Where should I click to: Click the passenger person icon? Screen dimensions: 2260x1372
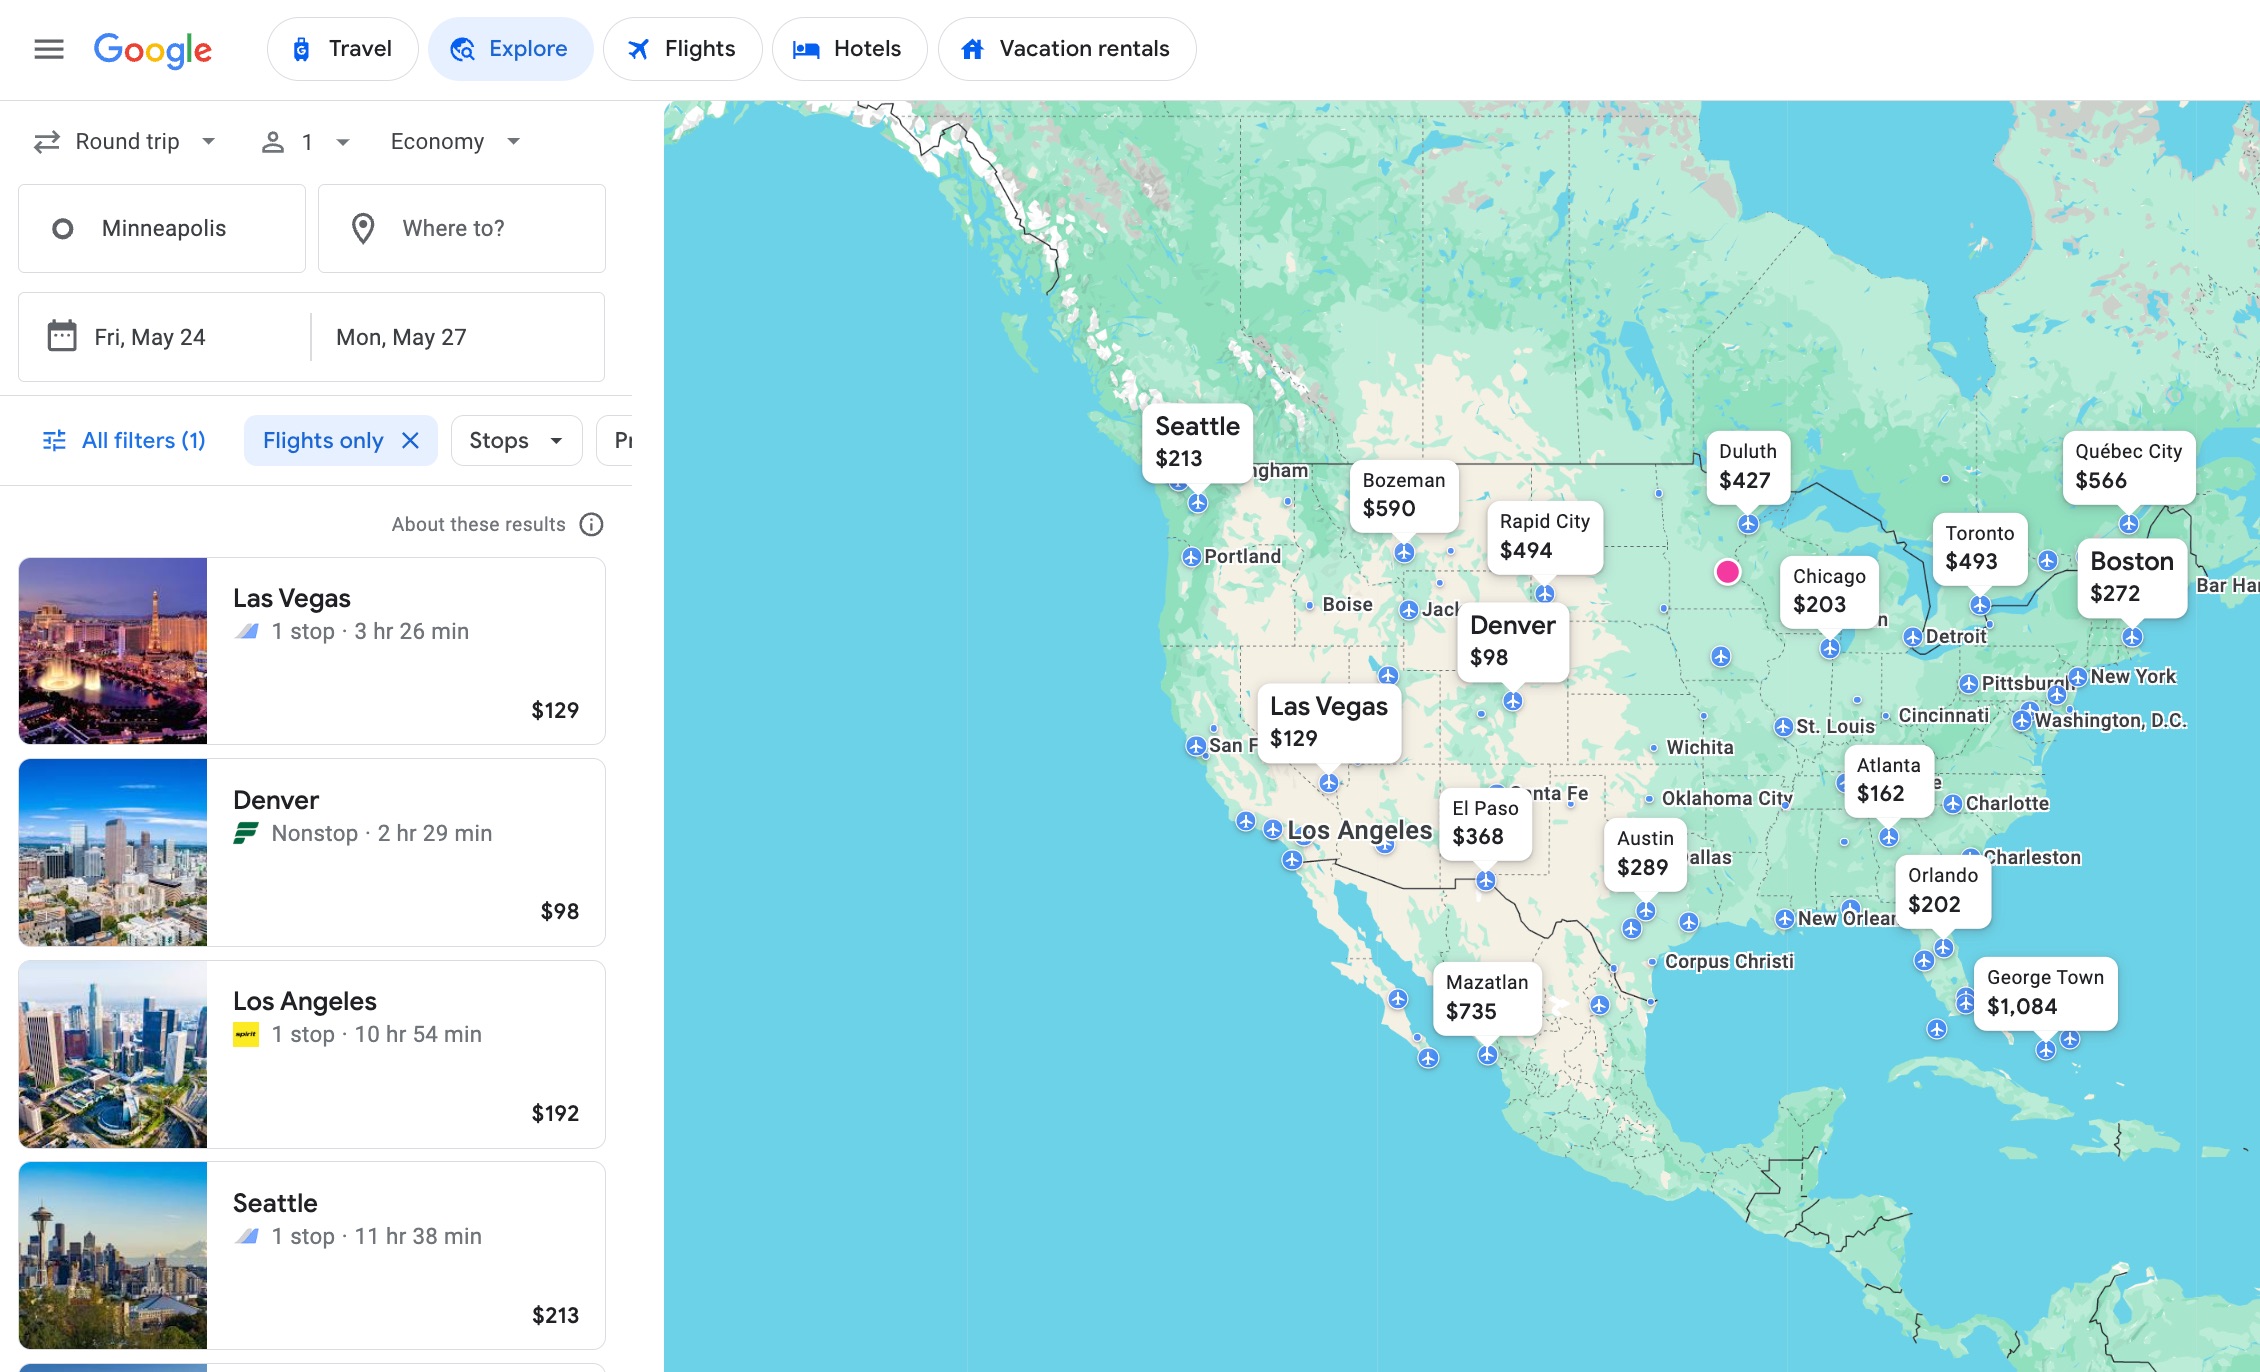[x=272, y=141]
